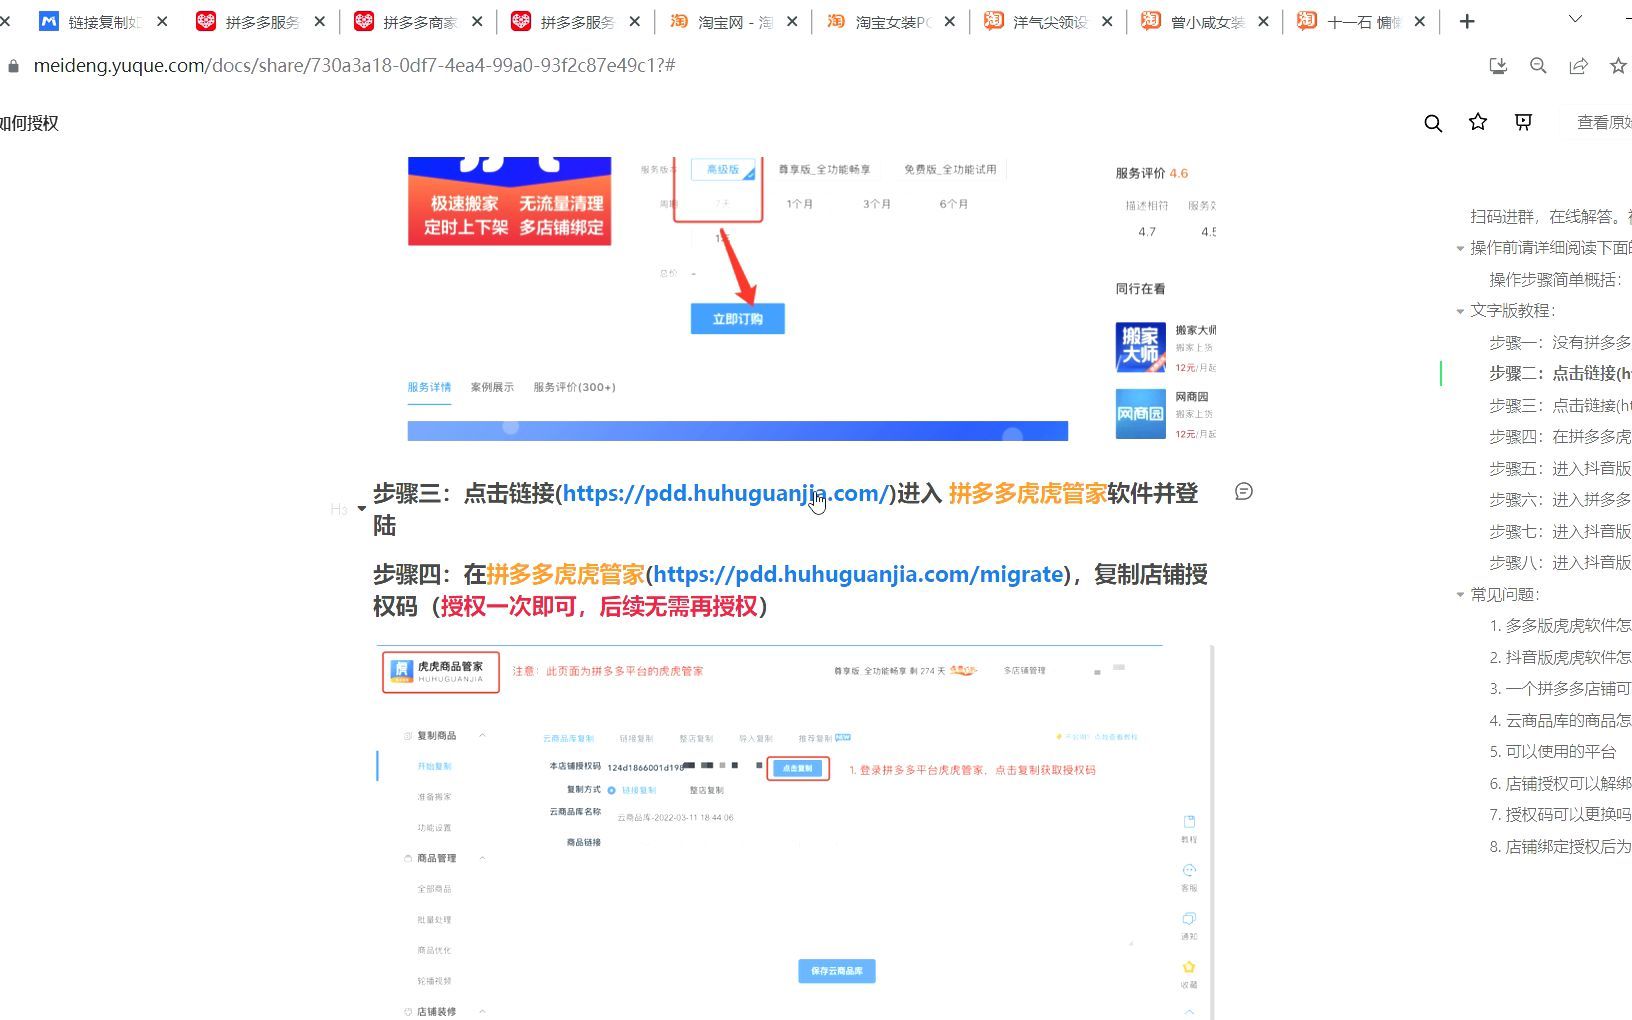Click the install app icon in address bar

pos(1498,66)
